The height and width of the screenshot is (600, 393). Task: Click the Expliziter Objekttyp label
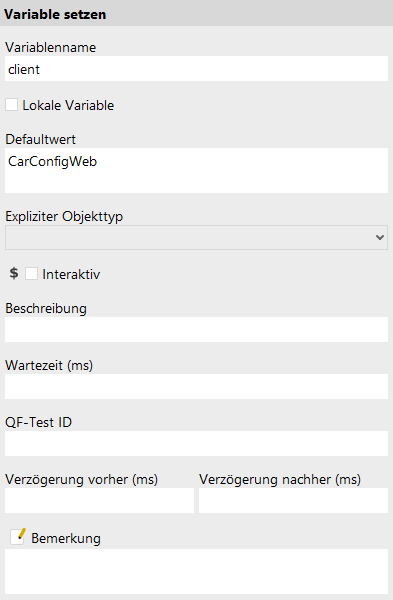[64, 217]
